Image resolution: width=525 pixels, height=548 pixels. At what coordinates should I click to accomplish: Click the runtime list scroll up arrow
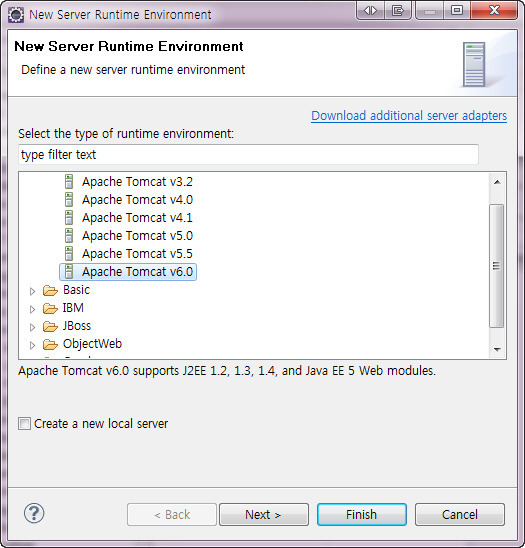pyautogui.click(x=497, y=182)
